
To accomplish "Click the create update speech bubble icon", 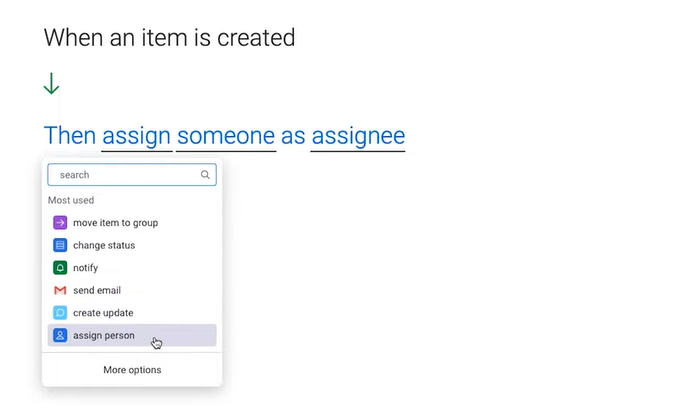I will point(60,313).
